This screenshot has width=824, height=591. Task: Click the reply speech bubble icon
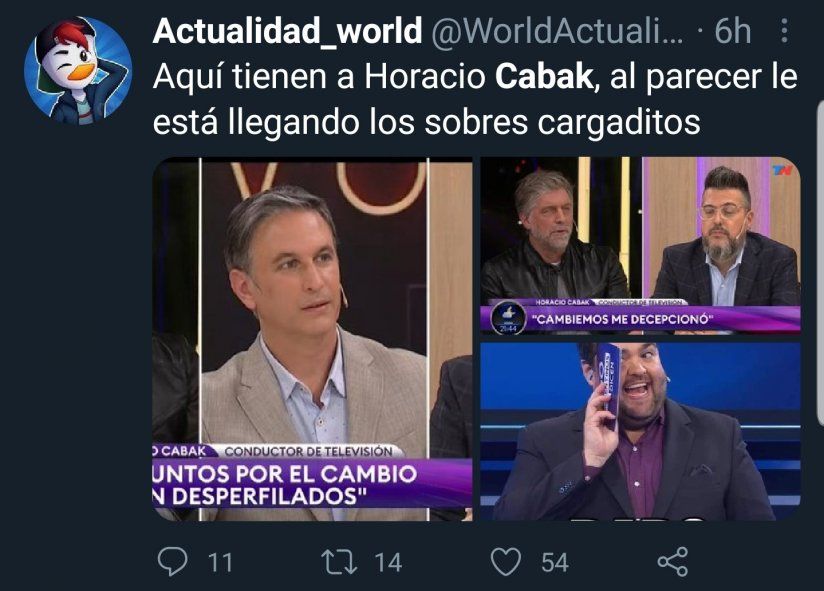coord(172,562)
